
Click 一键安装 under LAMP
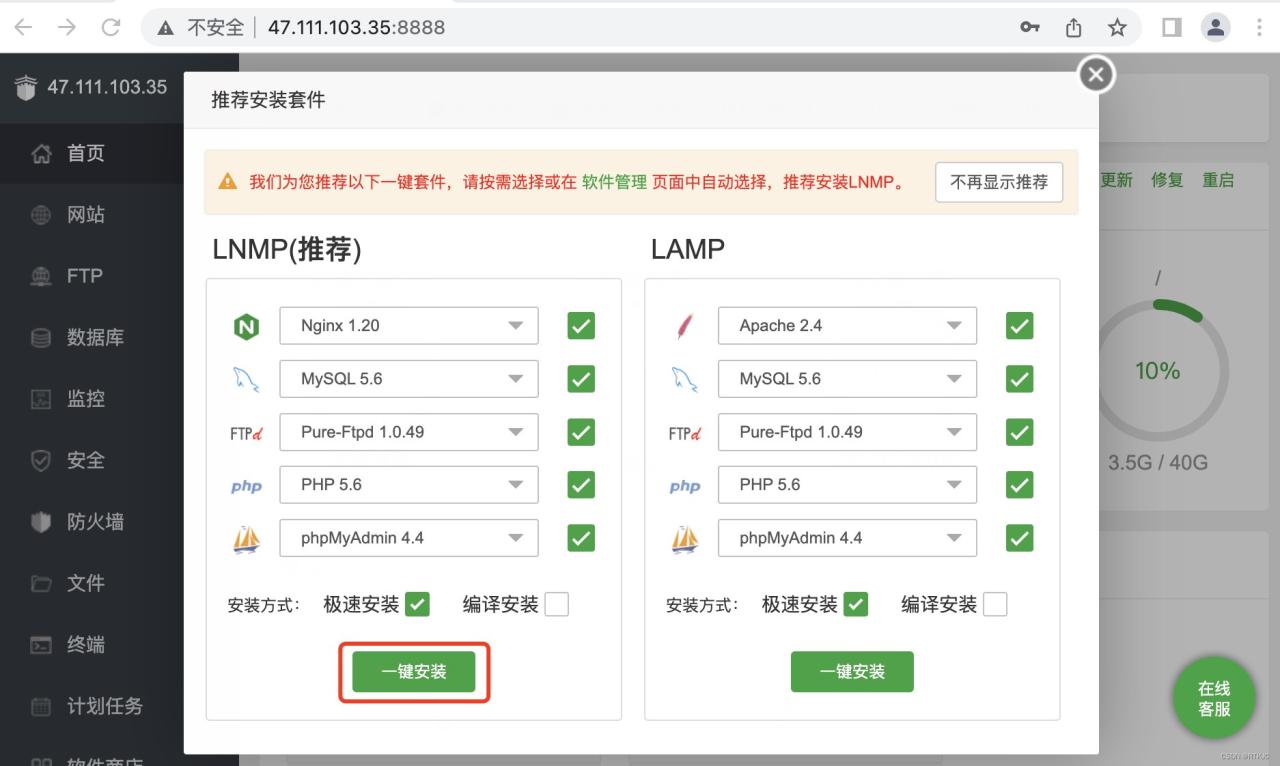(x=852, y=672)
